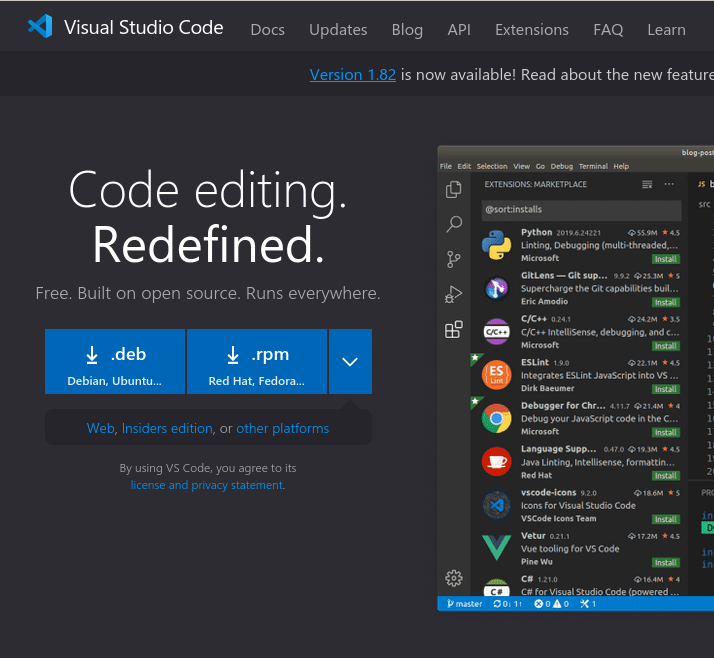Click the File menu in the editor screenshot
Screen dimensions: 714x658
click(x=446, y=166)
